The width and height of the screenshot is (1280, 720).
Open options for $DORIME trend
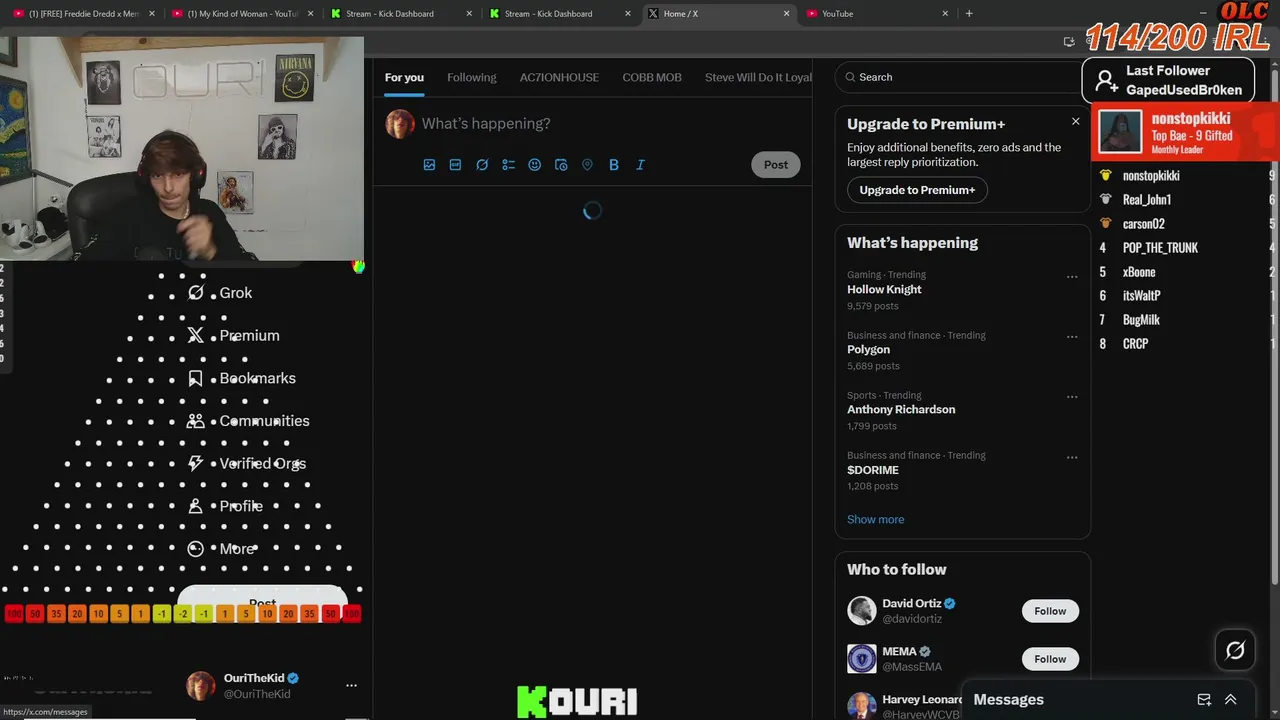tap(1072, 457)
